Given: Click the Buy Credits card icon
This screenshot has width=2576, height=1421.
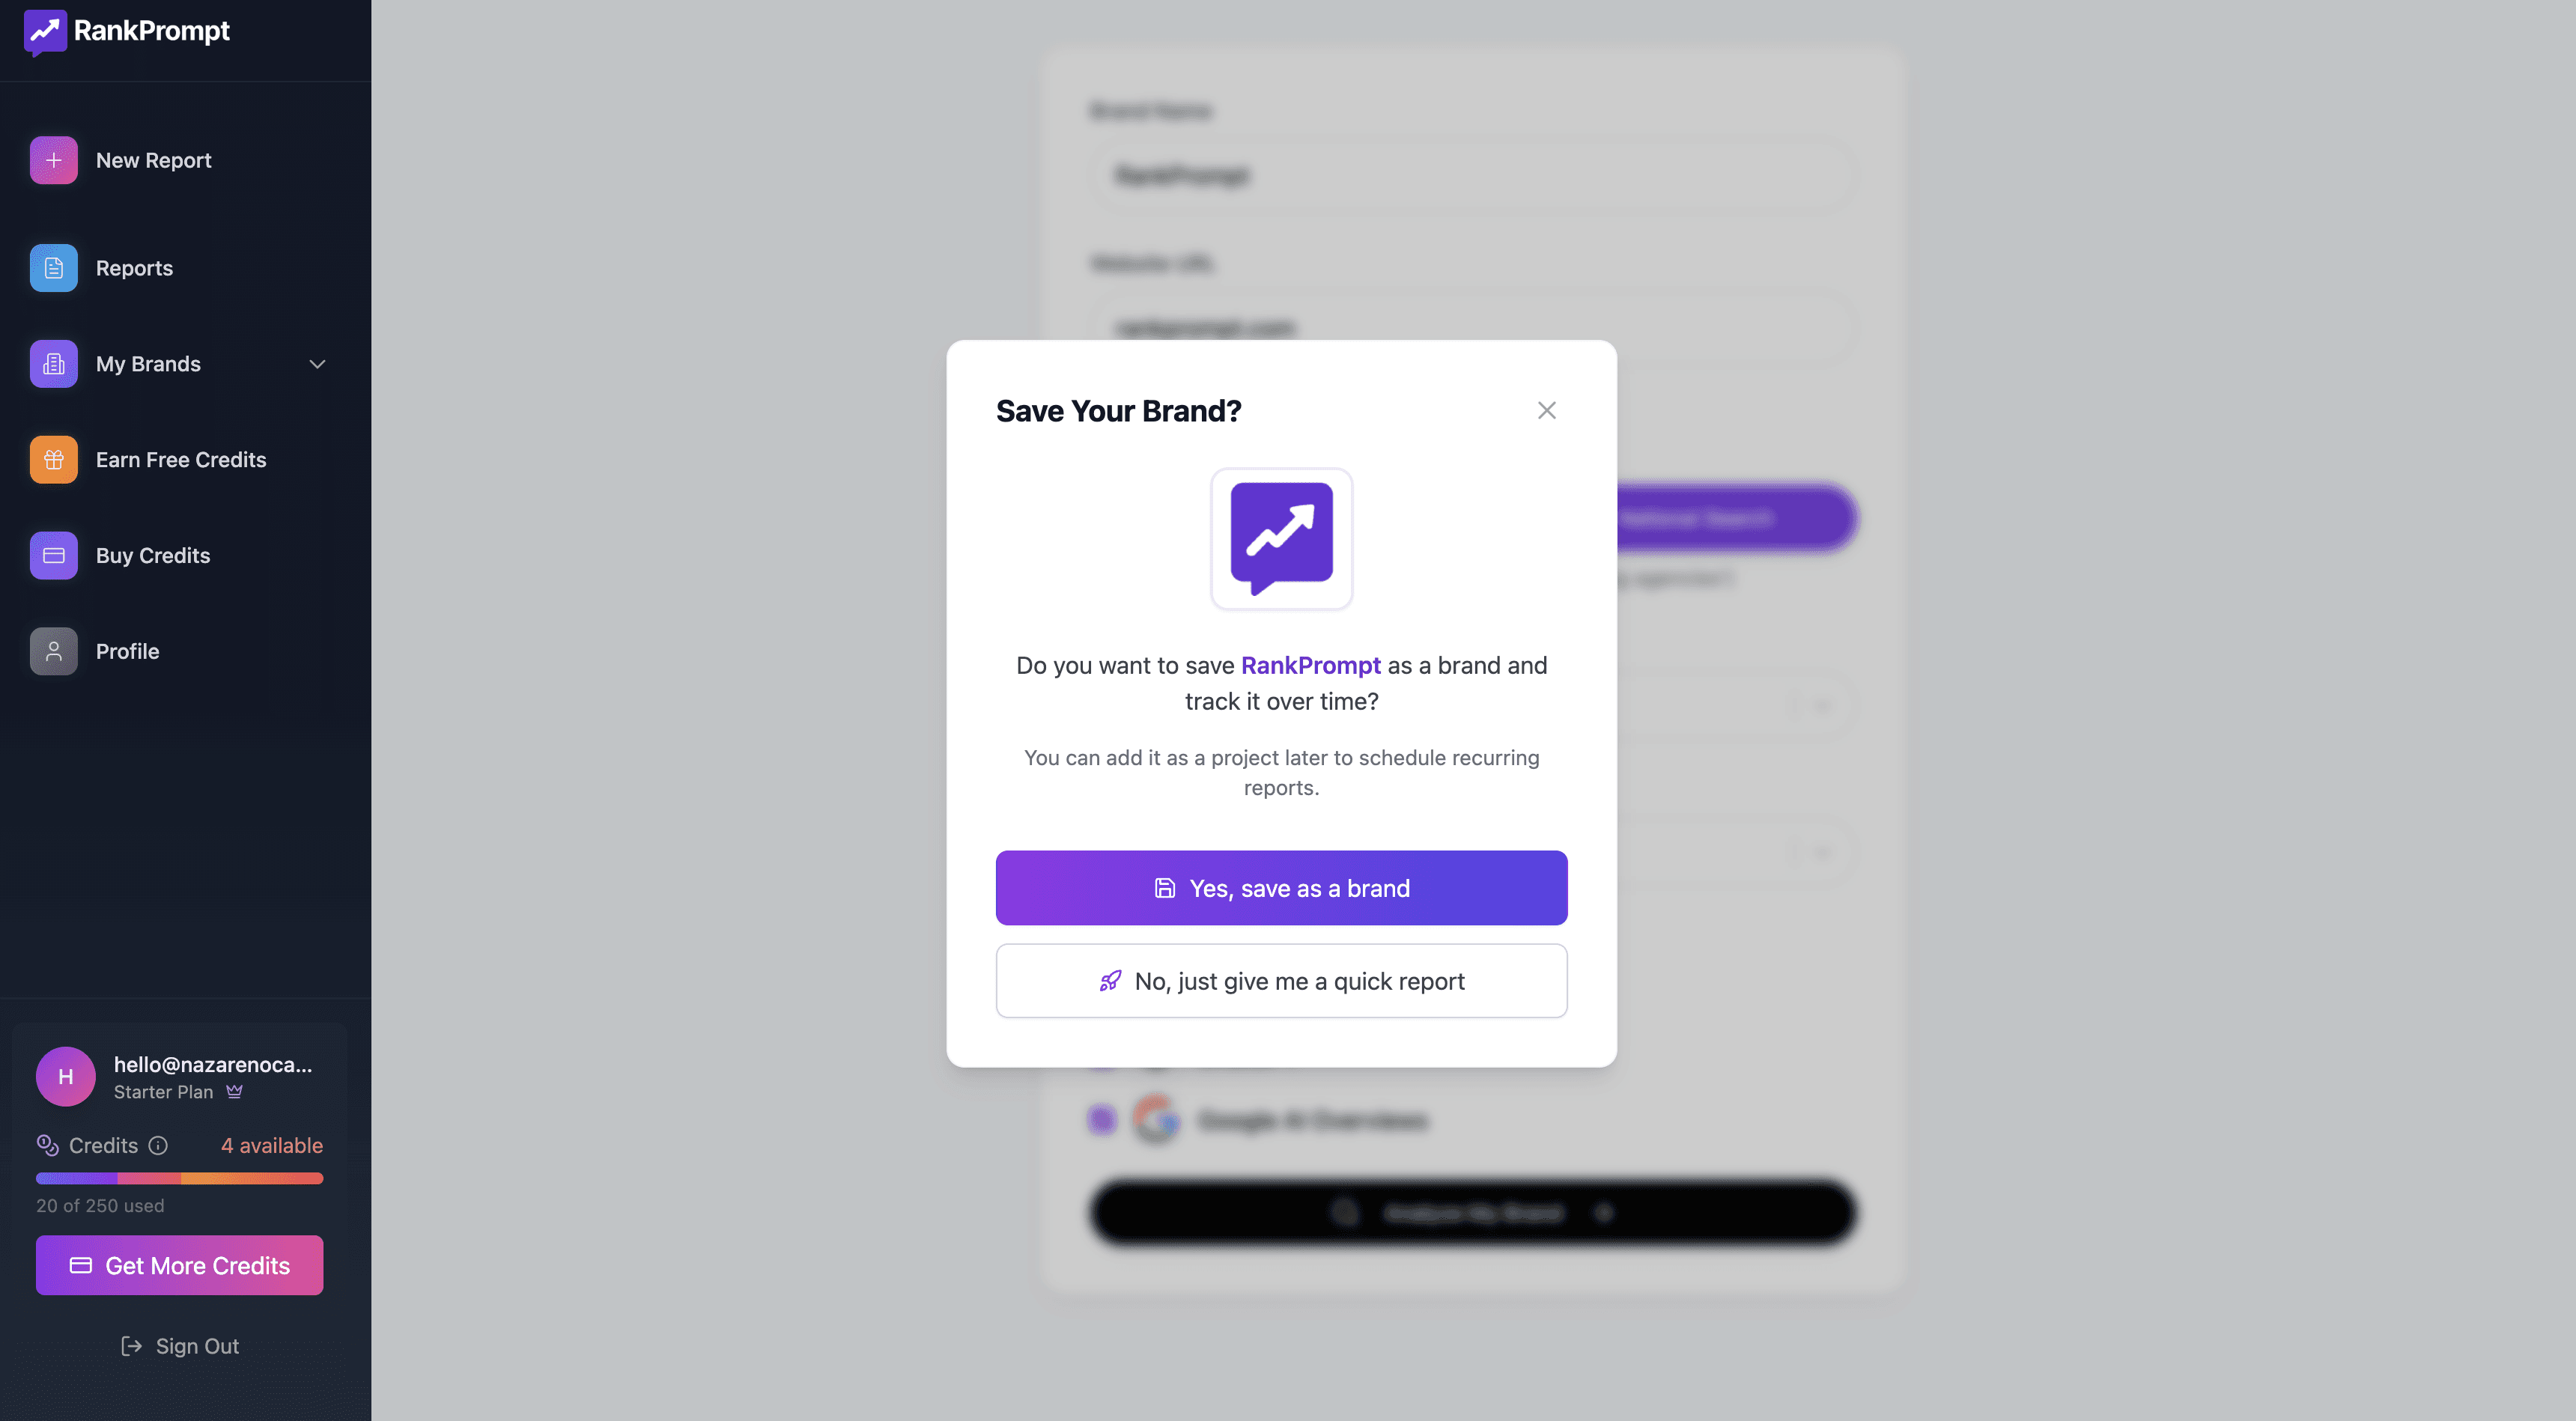Looking at the screenshot, I should pos(54,556).
